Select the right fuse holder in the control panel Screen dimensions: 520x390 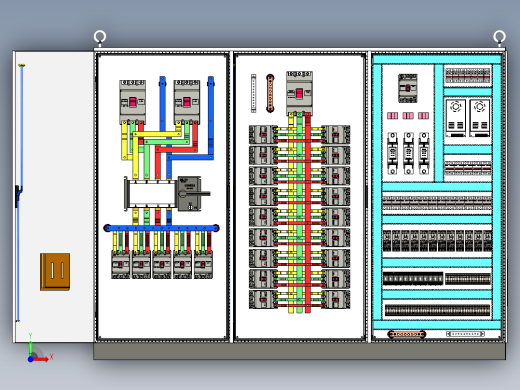click(x=424, y=153)
